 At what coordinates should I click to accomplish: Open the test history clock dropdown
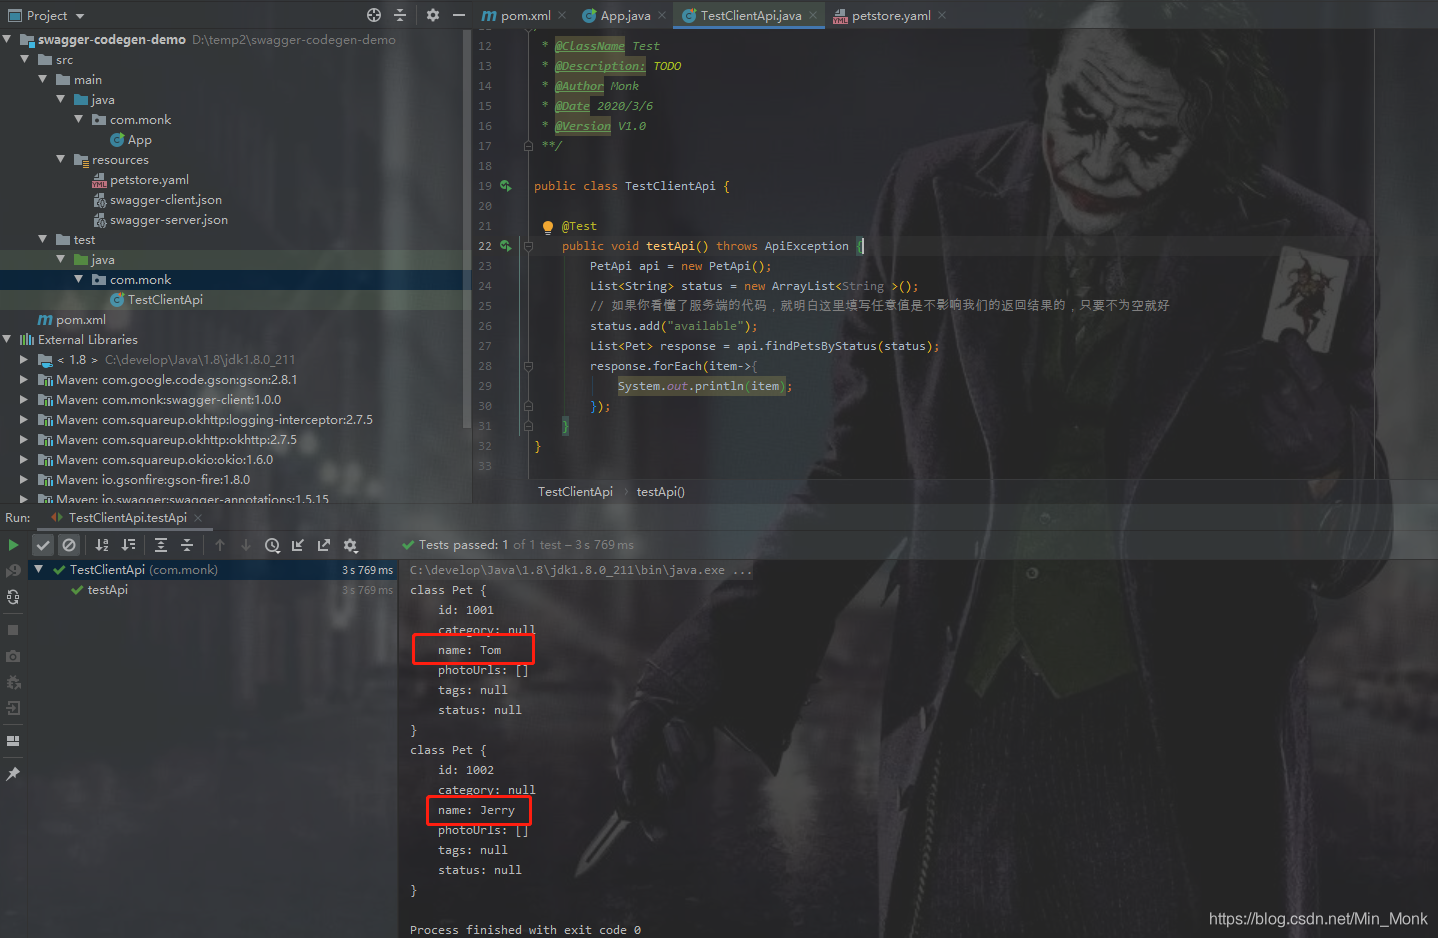272,545
